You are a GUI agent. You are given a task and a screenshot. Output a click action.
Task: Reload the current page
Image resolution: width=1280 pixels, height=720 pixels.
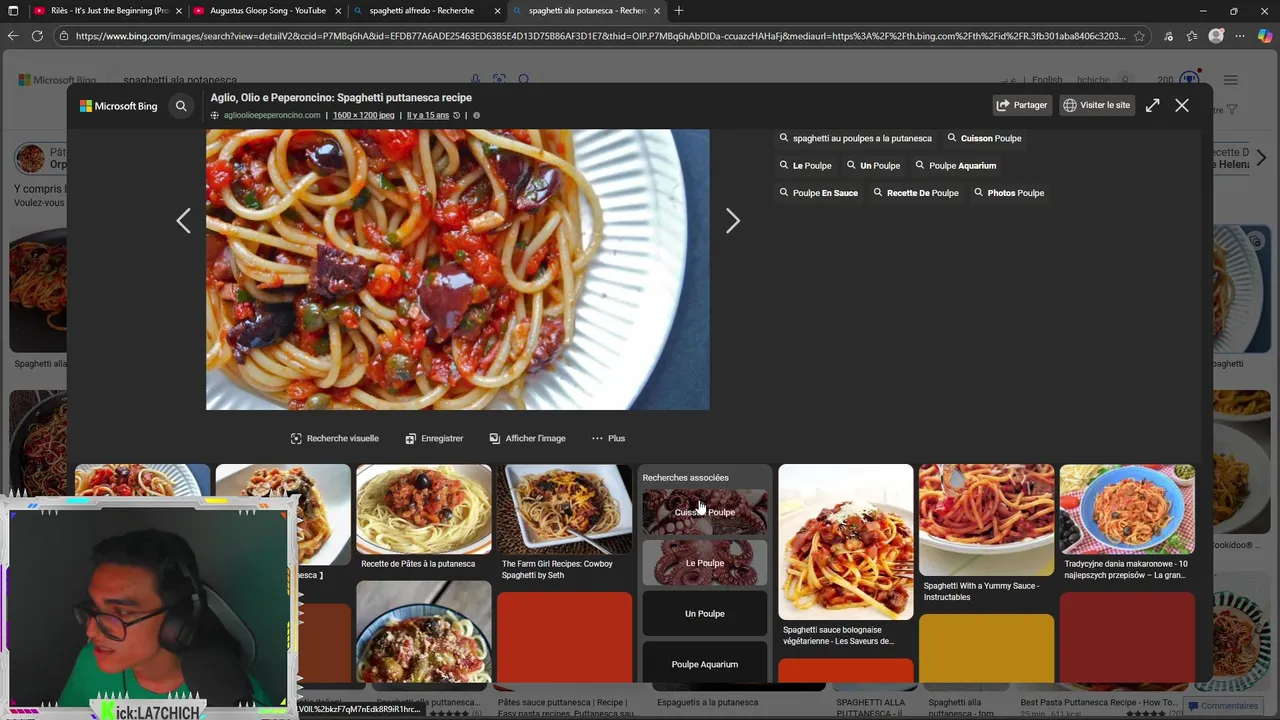tap(37, 36)
